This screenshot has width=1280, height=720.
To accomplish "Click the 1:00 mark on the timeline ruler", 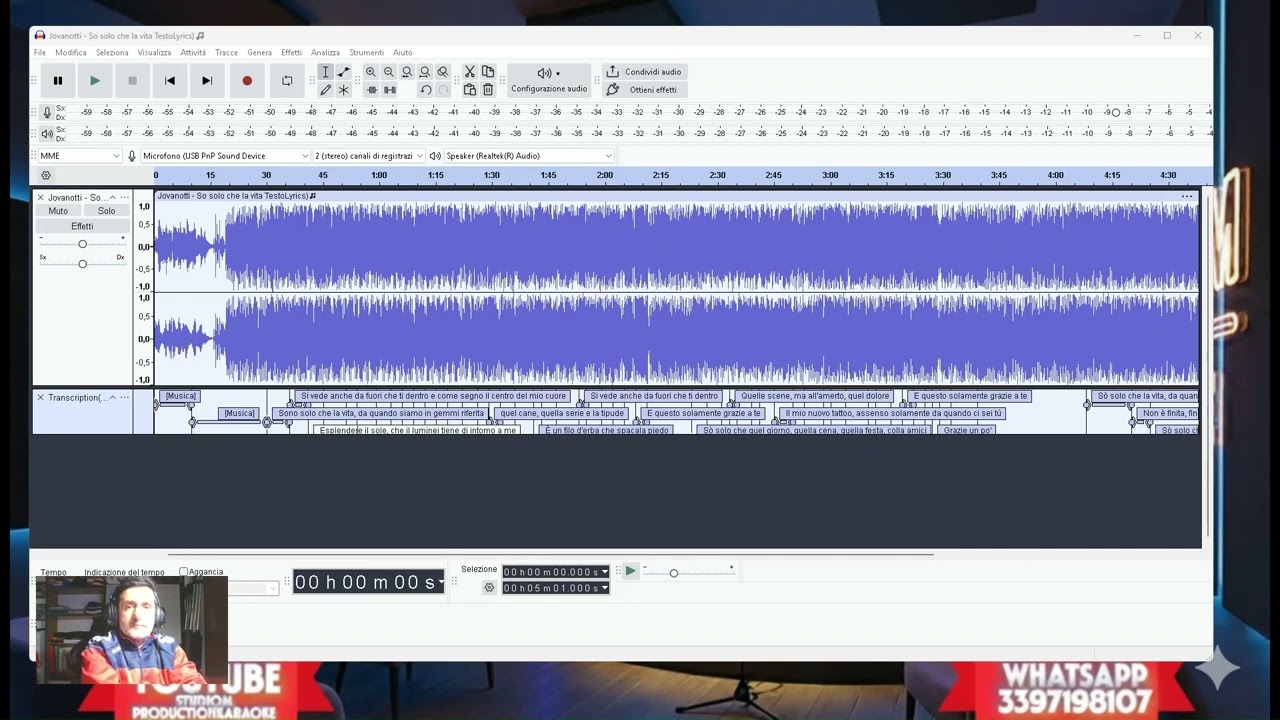I will pos(379,176).
